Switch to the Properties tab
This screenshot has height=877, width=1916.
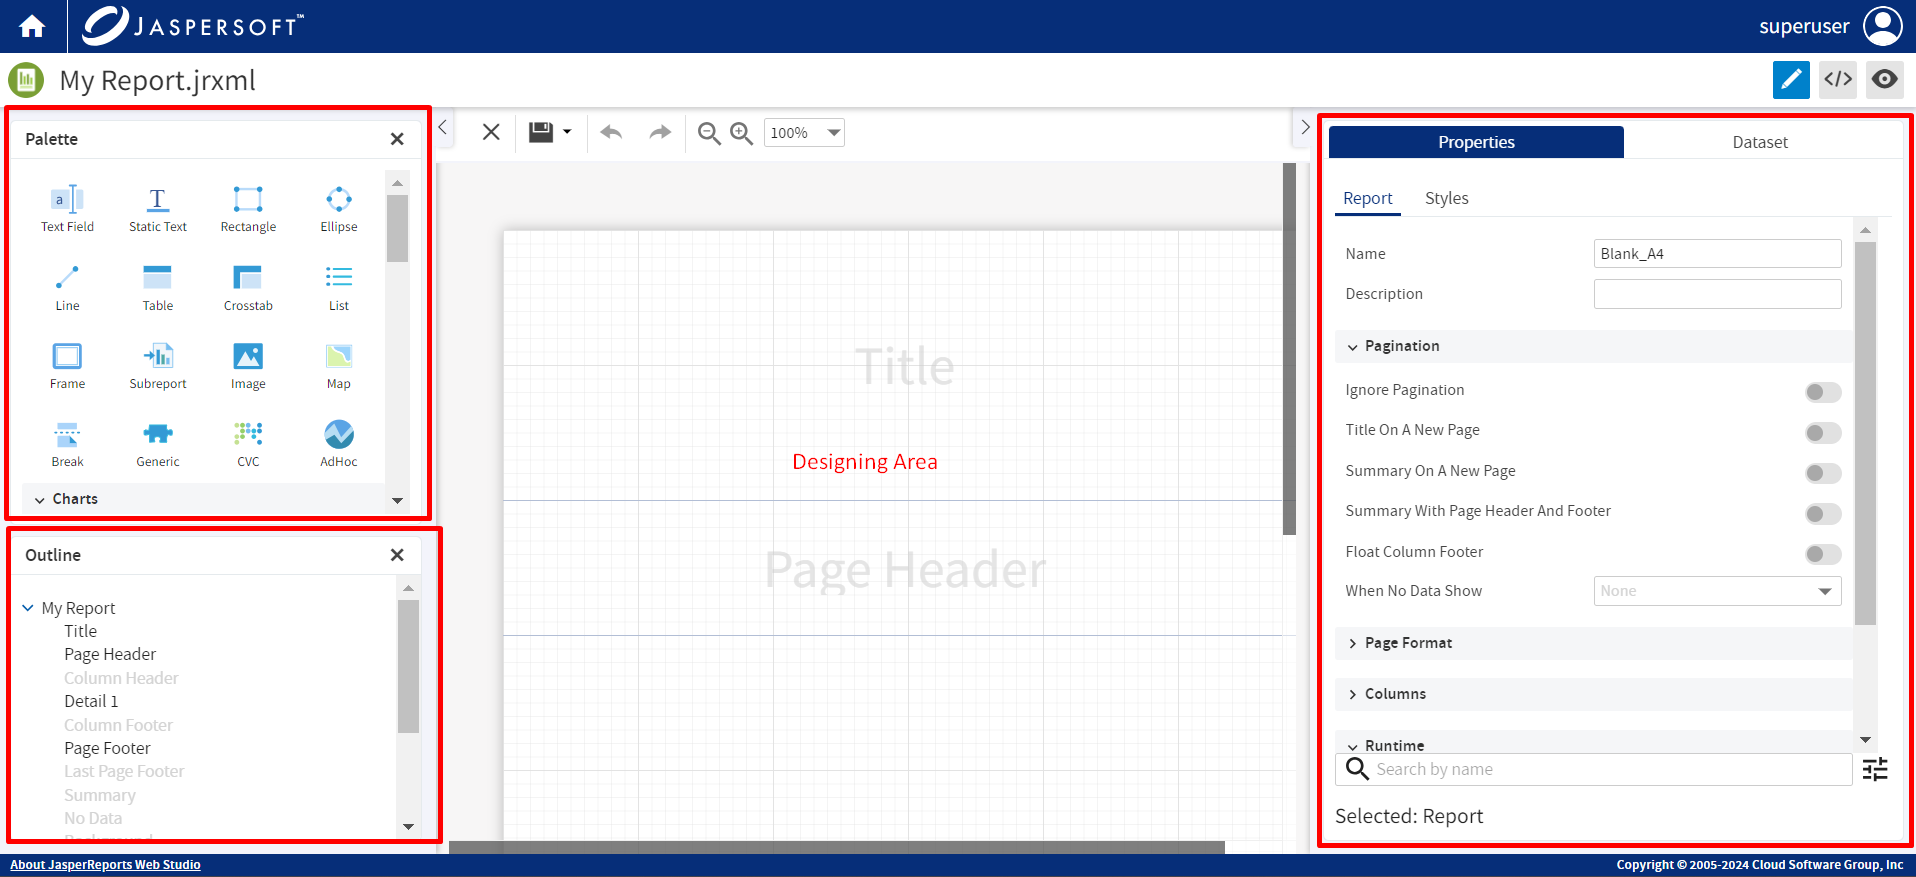click(x=1476, y=142)
